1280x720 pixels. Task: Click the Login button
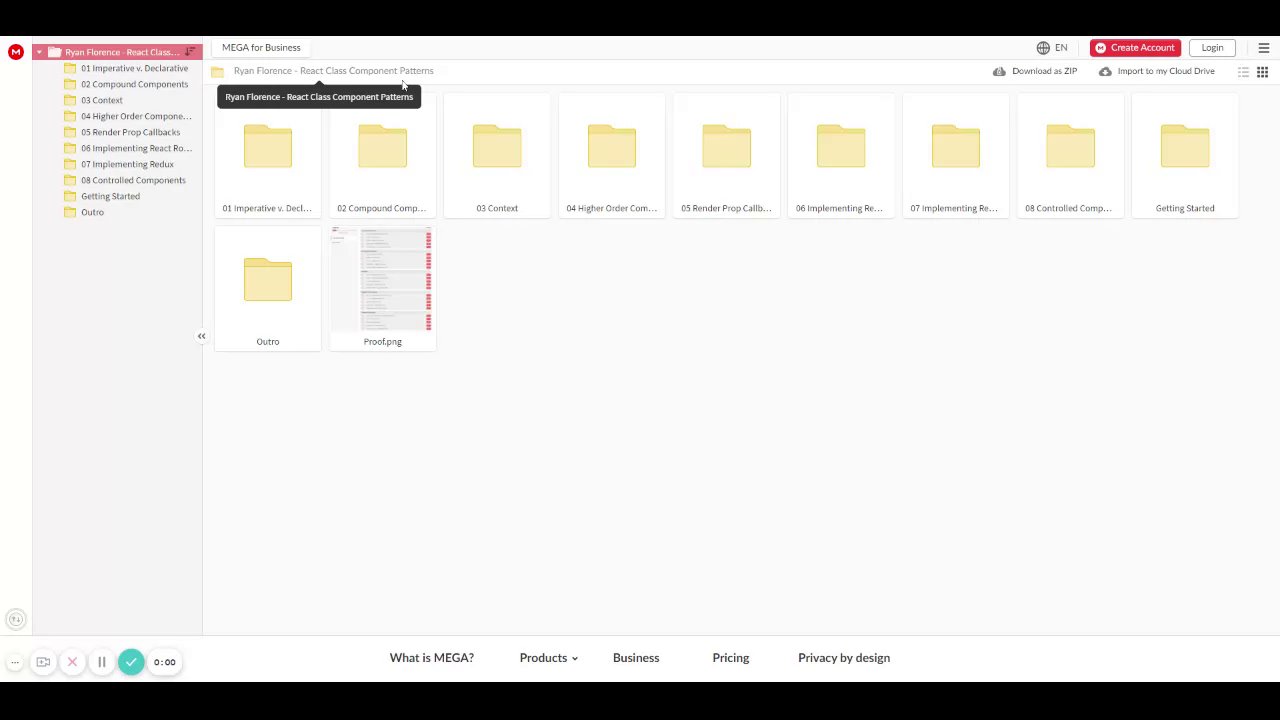pyautogui.click(x=1212, y=48)
